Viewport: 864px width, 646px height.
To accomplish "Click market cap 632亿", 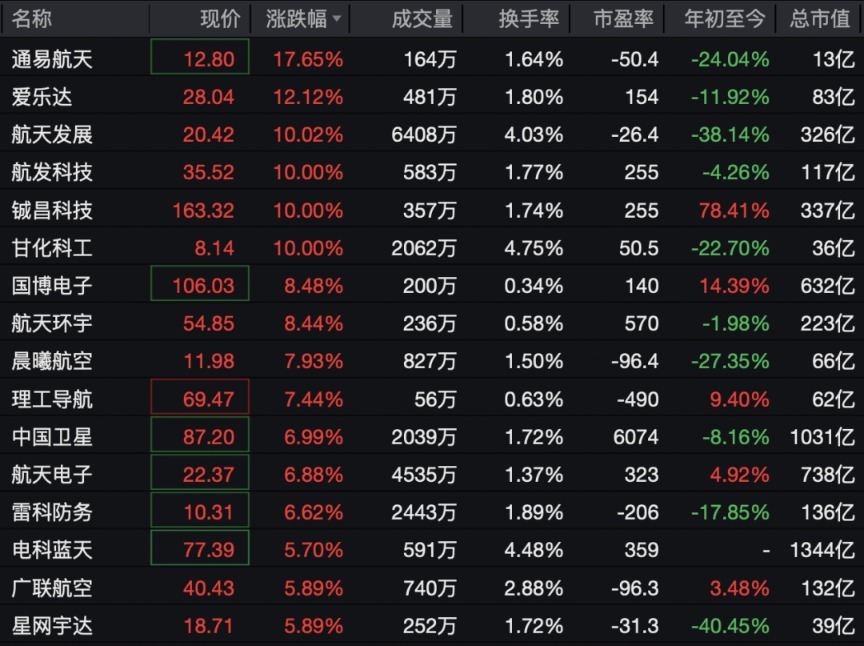I will click(x=828, y=286).
